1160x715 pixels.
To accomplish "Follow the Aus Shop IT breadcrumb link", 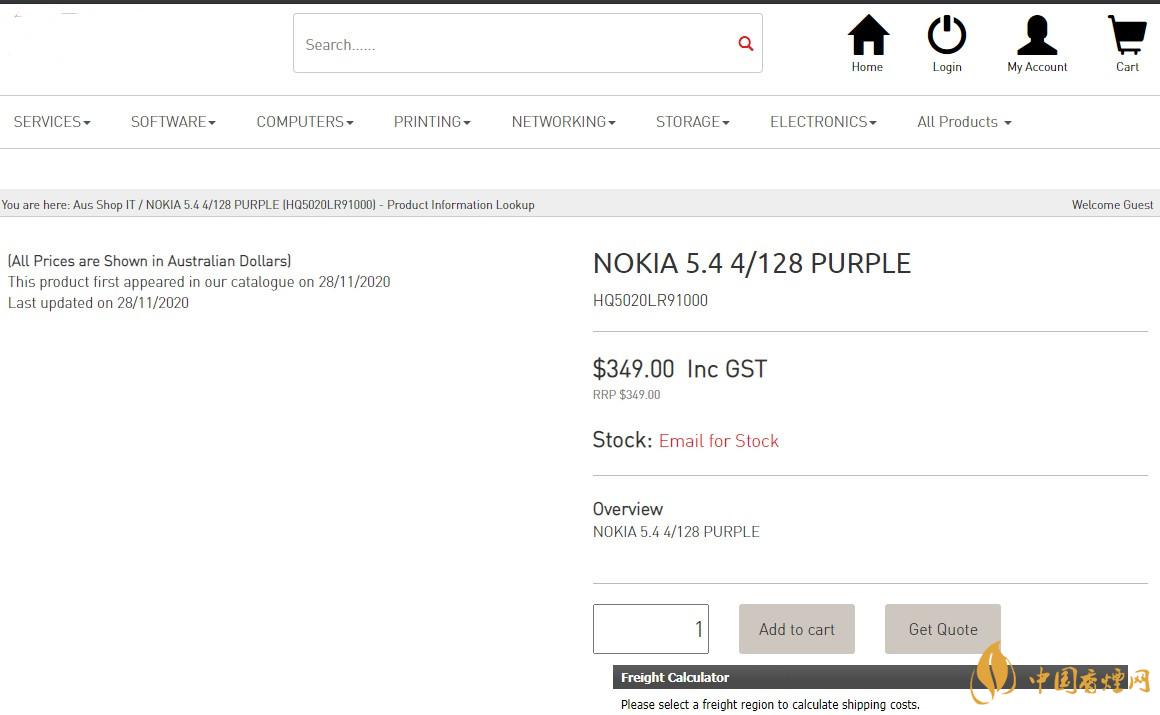I will 104,205.
